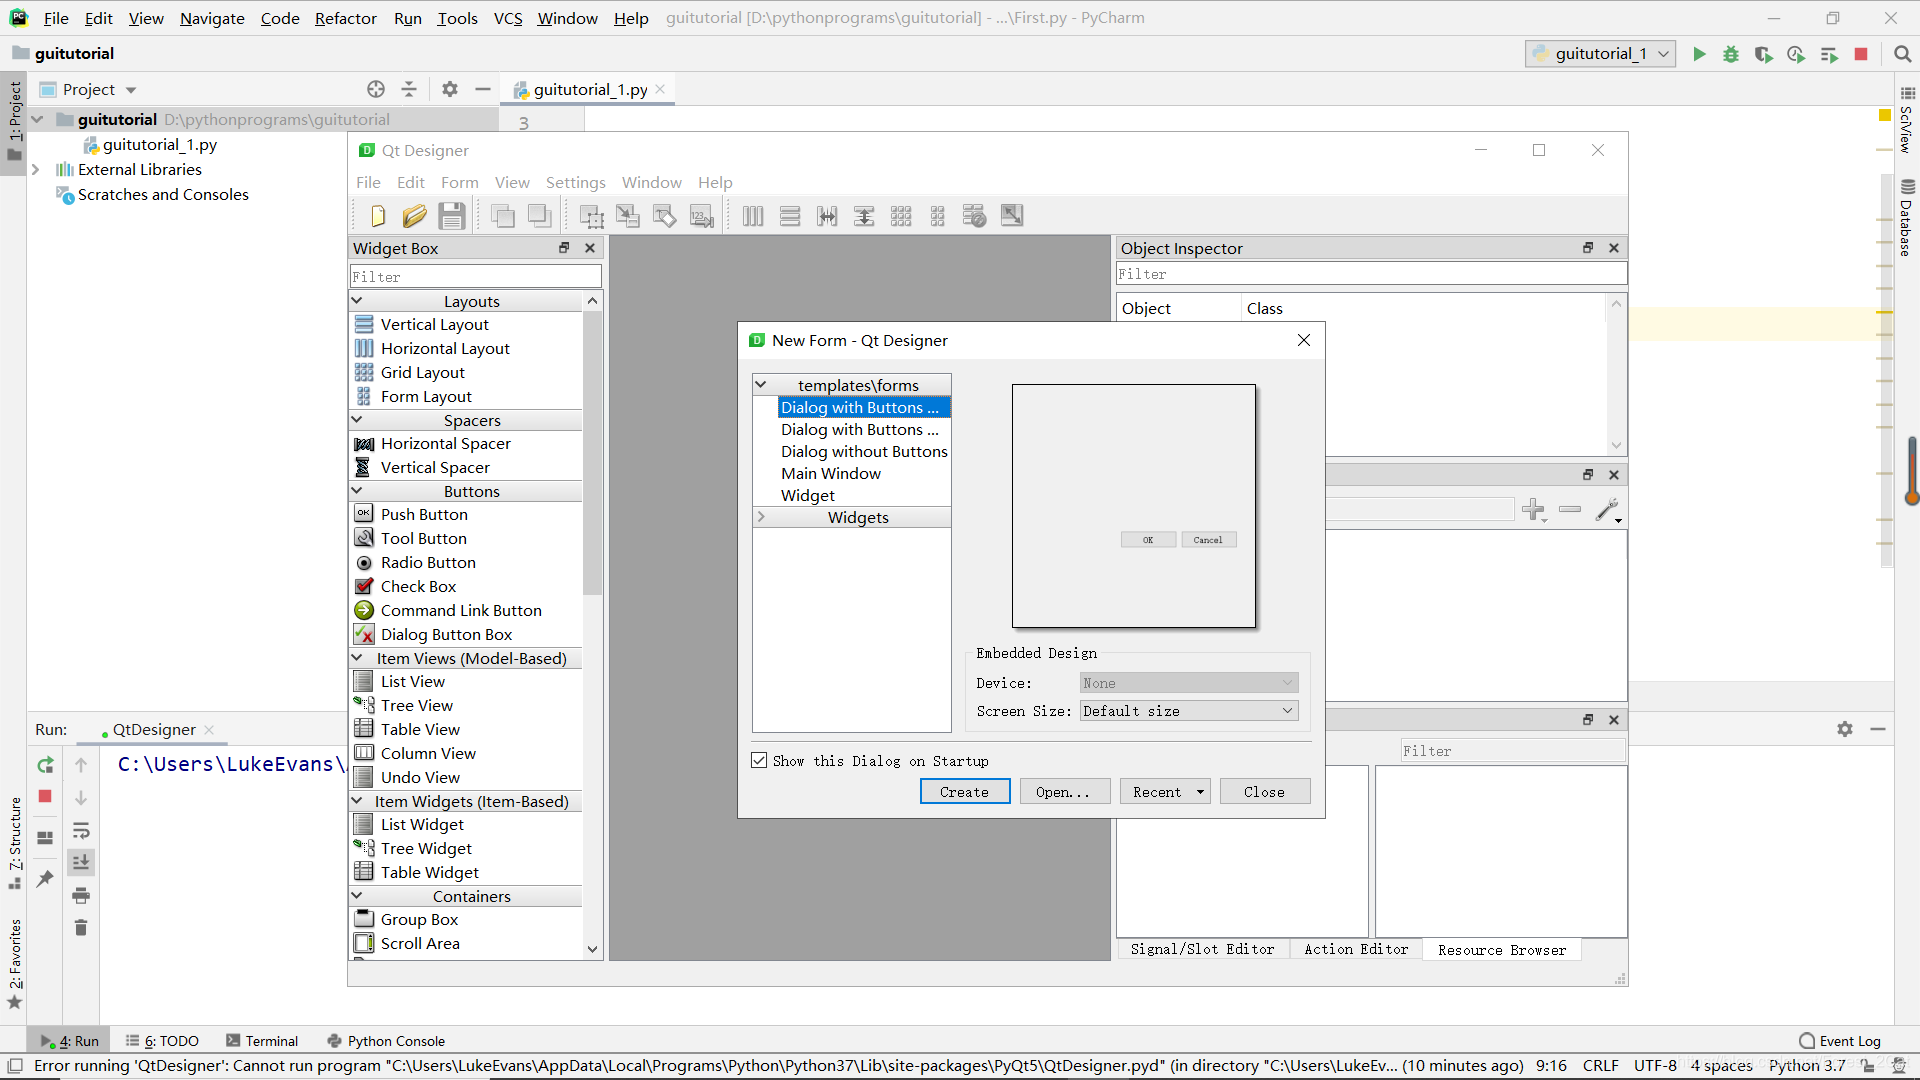Image resolution: width=1920 pixels, height=1080 pixels.
Task: Select the Main Window template option
Action: pos(831,472)
